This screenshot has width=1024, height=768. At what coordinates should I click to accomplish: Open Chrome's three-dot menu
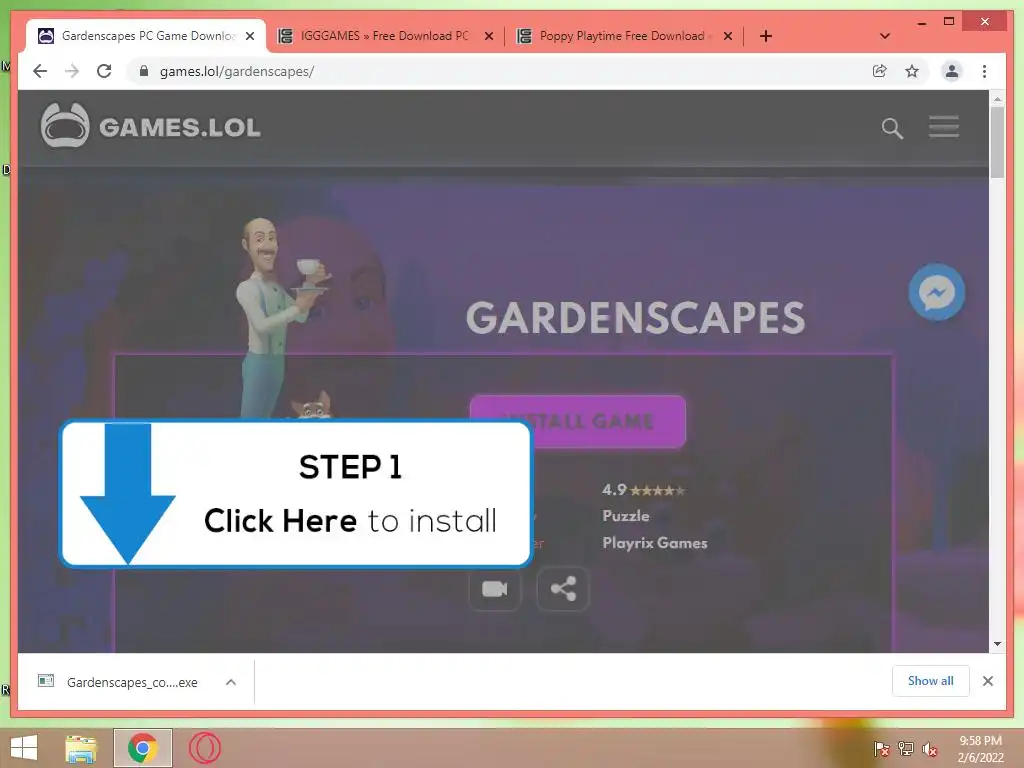click(984, 71)
